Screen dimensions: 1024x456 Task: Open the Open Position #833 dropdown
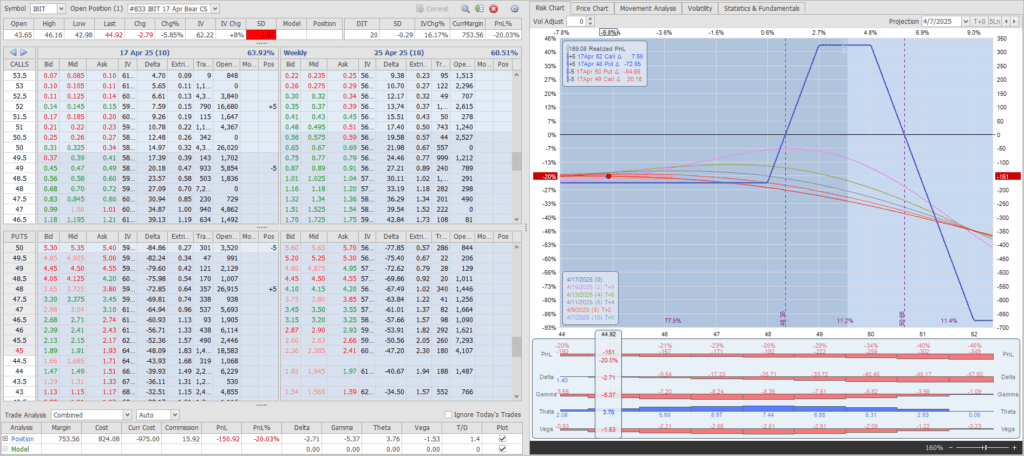tap(216, 8)
